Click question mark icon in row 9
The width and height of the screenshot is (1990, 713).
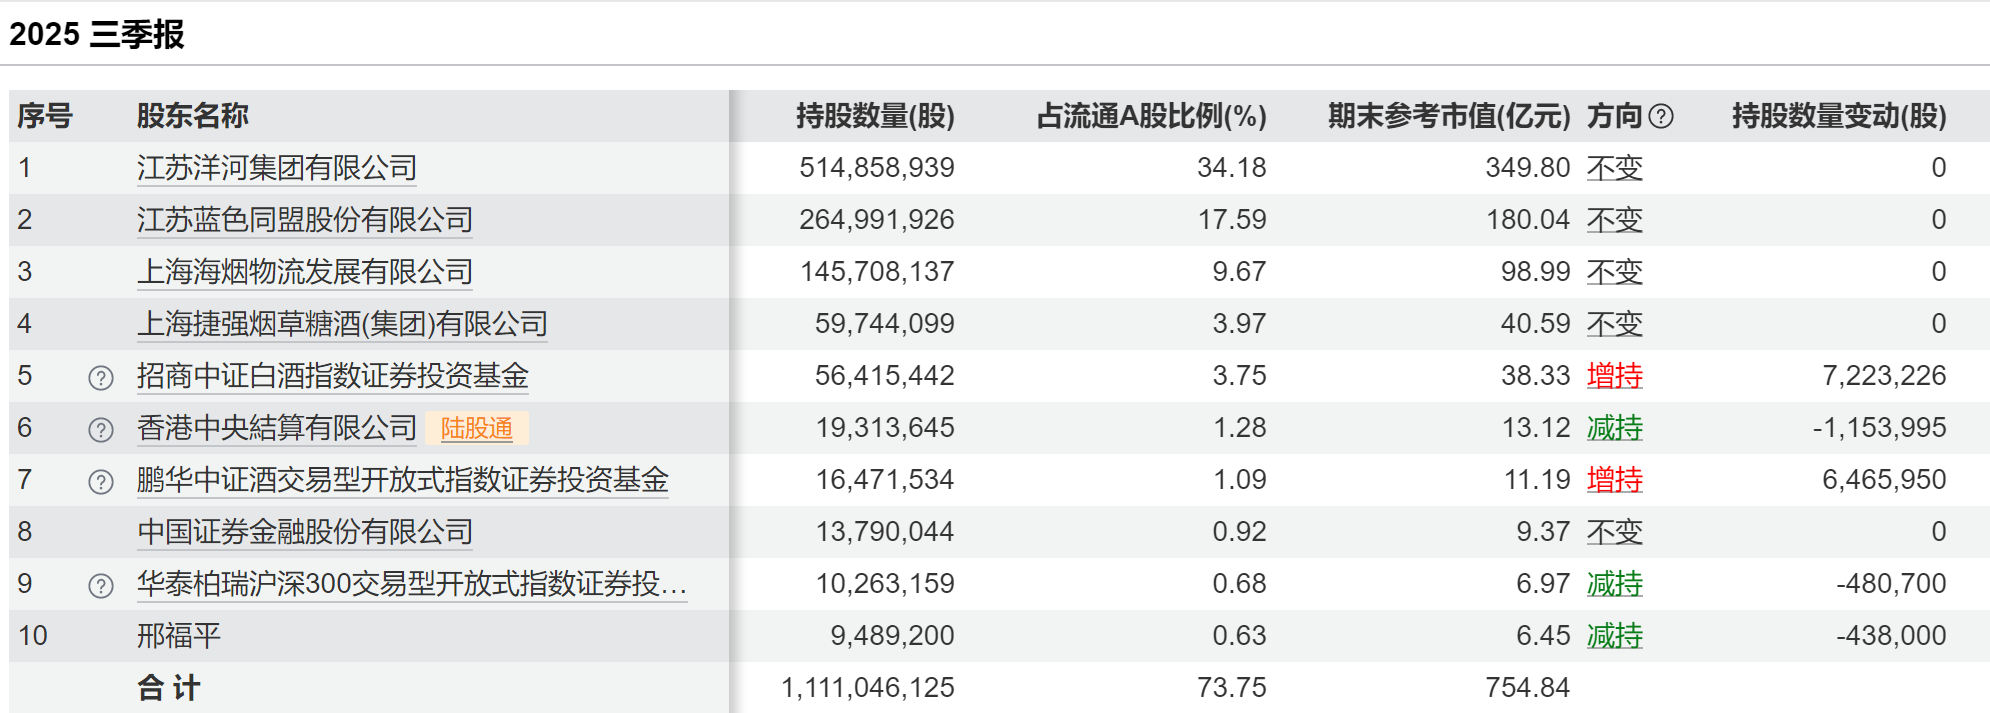click(101, 586)
